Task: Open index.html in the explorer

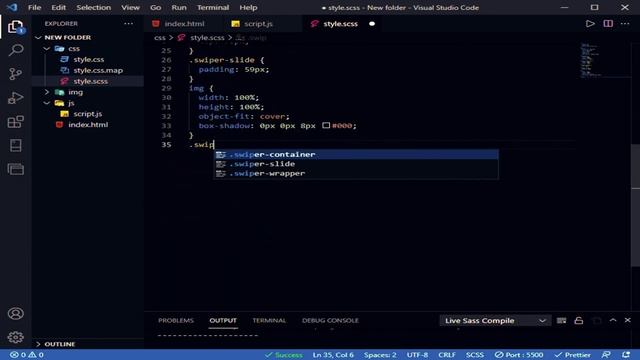Action: point(88,125)
